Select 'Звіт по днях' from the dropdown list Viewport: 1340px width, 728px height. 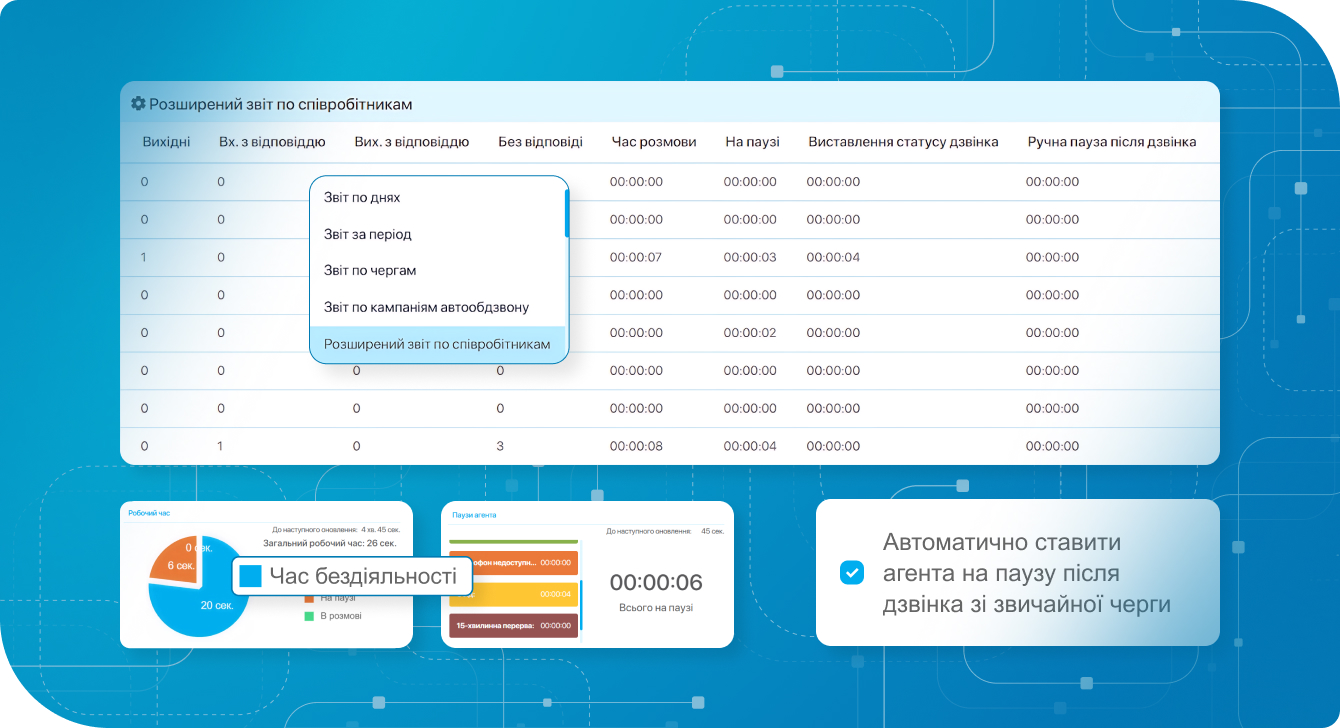tap(362, 198)
